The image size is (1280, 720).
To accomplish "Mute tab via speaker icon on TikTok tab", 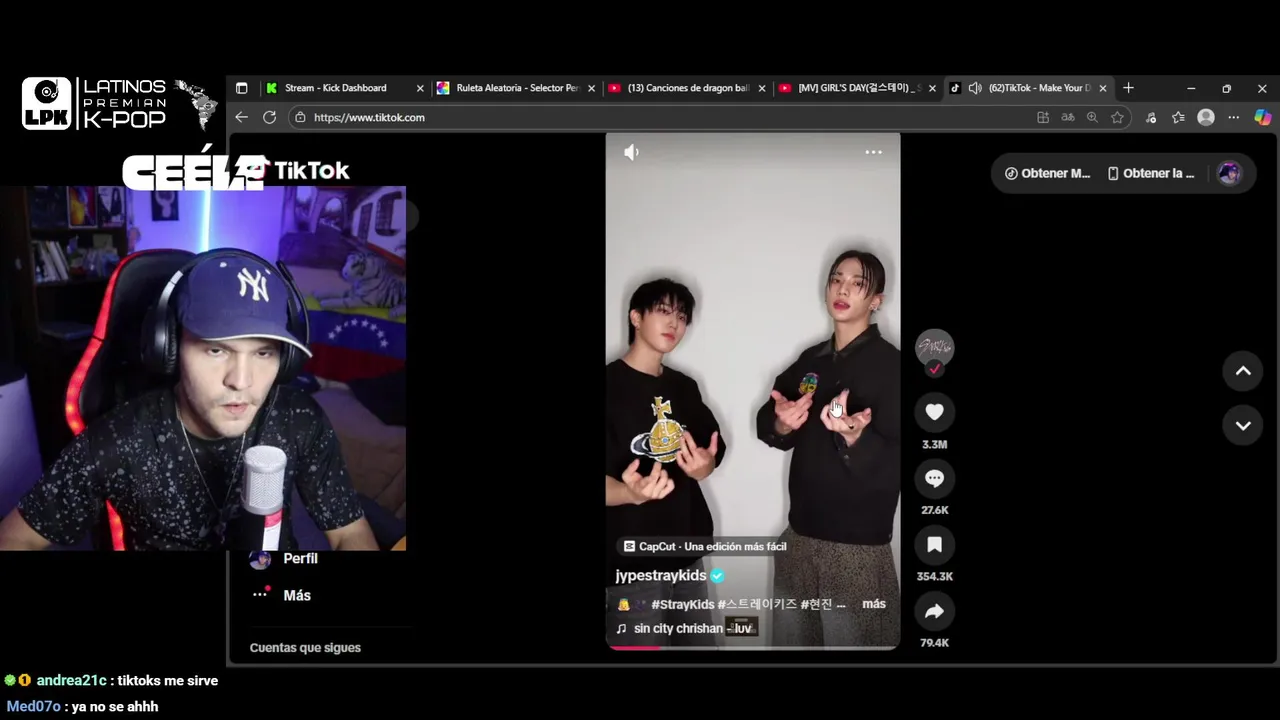I will pyautogui.click(x=975, y=88).
